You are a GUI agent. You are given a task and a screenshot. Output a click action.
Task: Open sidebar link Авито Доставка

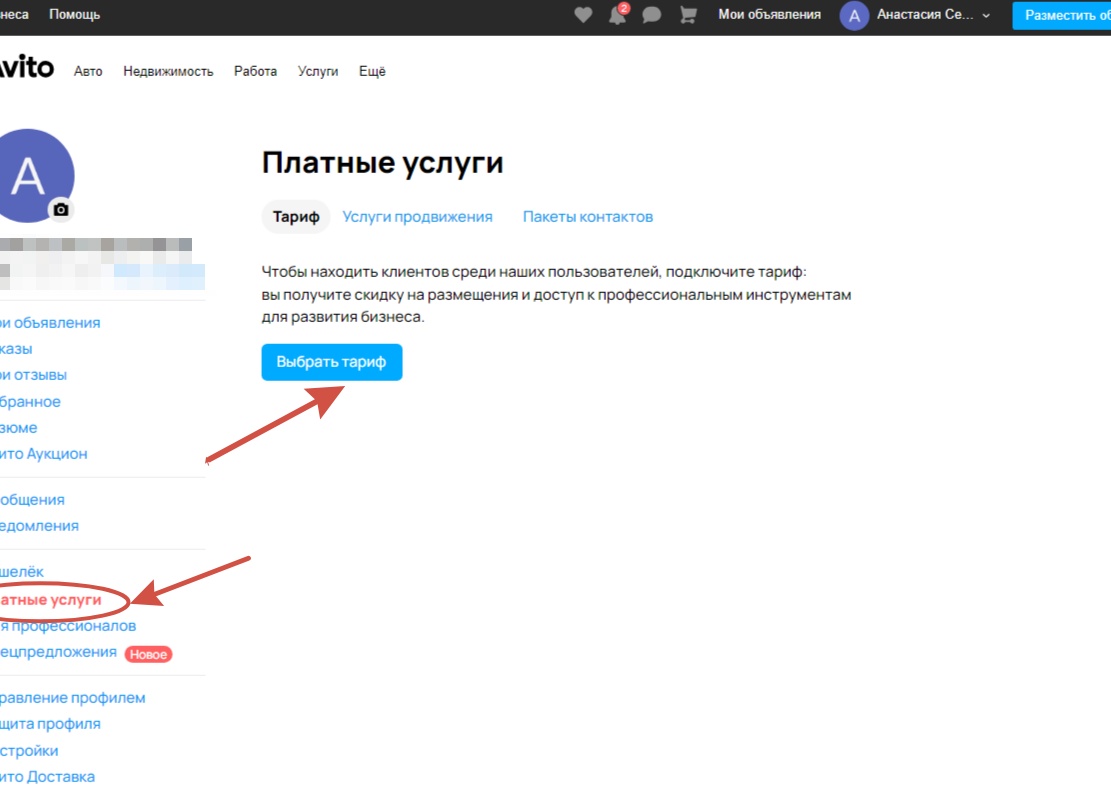tap(47, 777)
